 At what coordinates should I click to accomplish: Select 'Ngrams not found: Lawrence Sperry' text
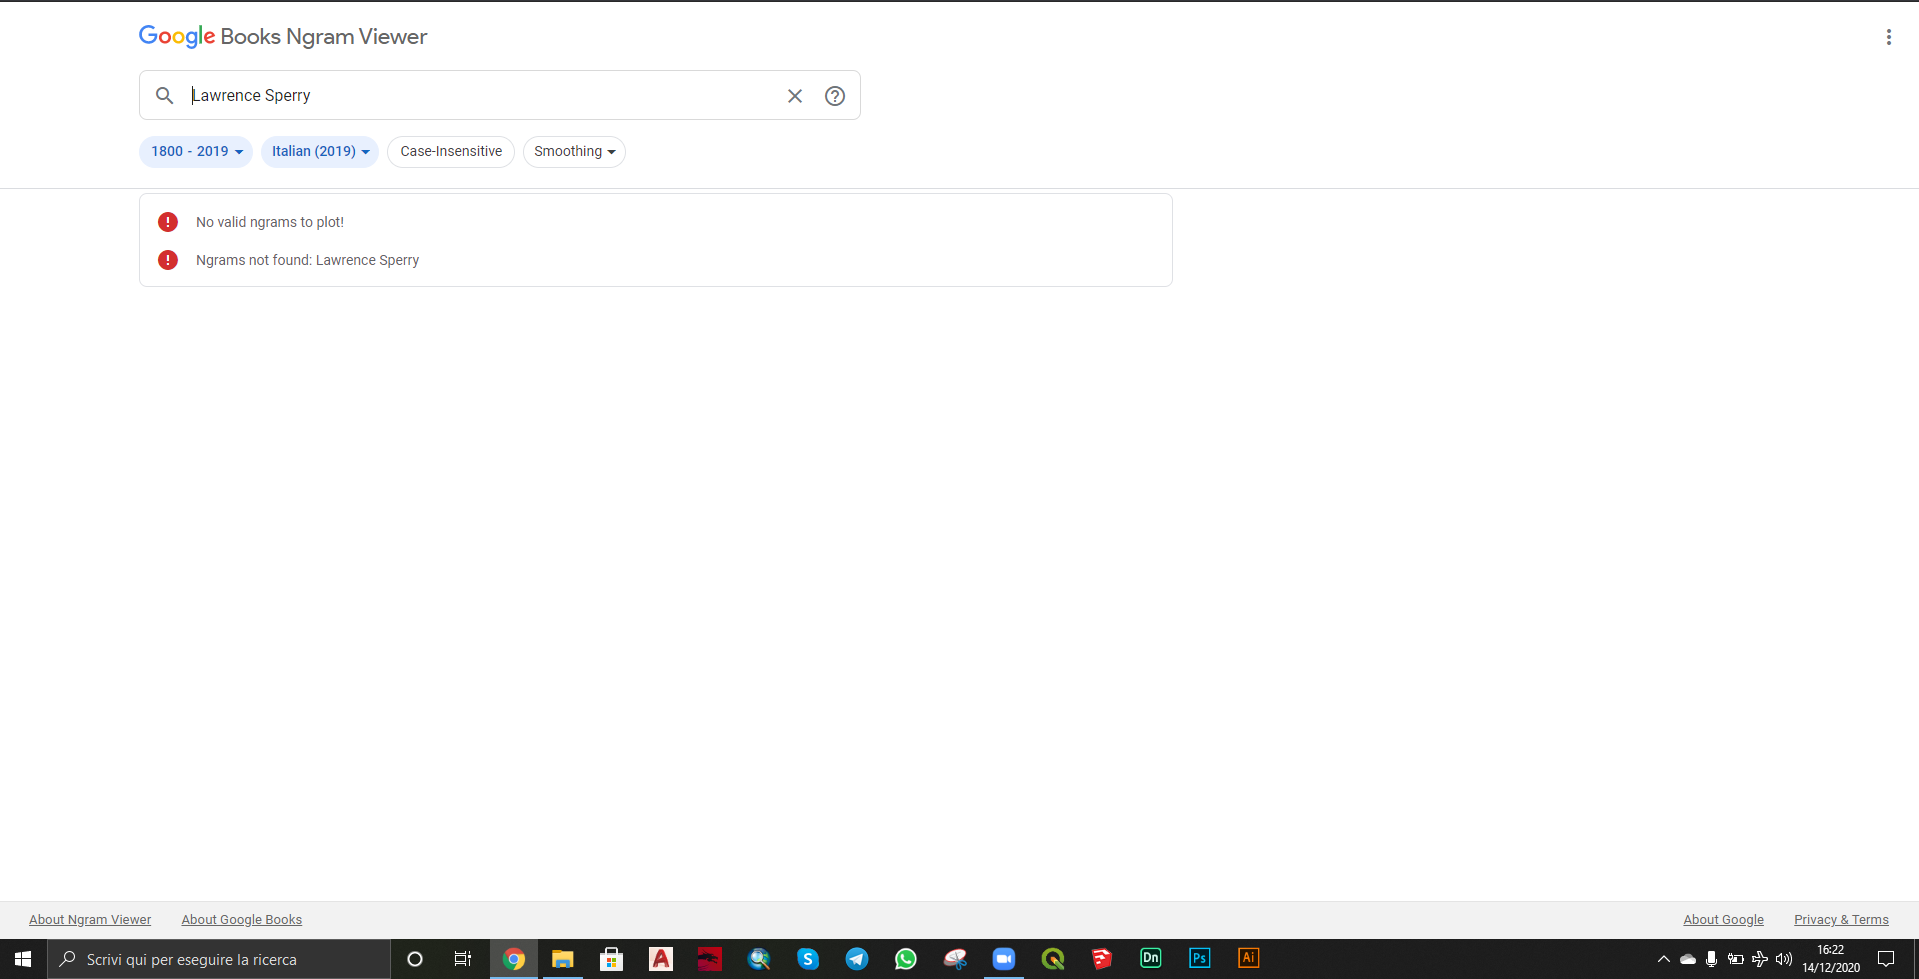pyautogui.click(x=307, y=260)
